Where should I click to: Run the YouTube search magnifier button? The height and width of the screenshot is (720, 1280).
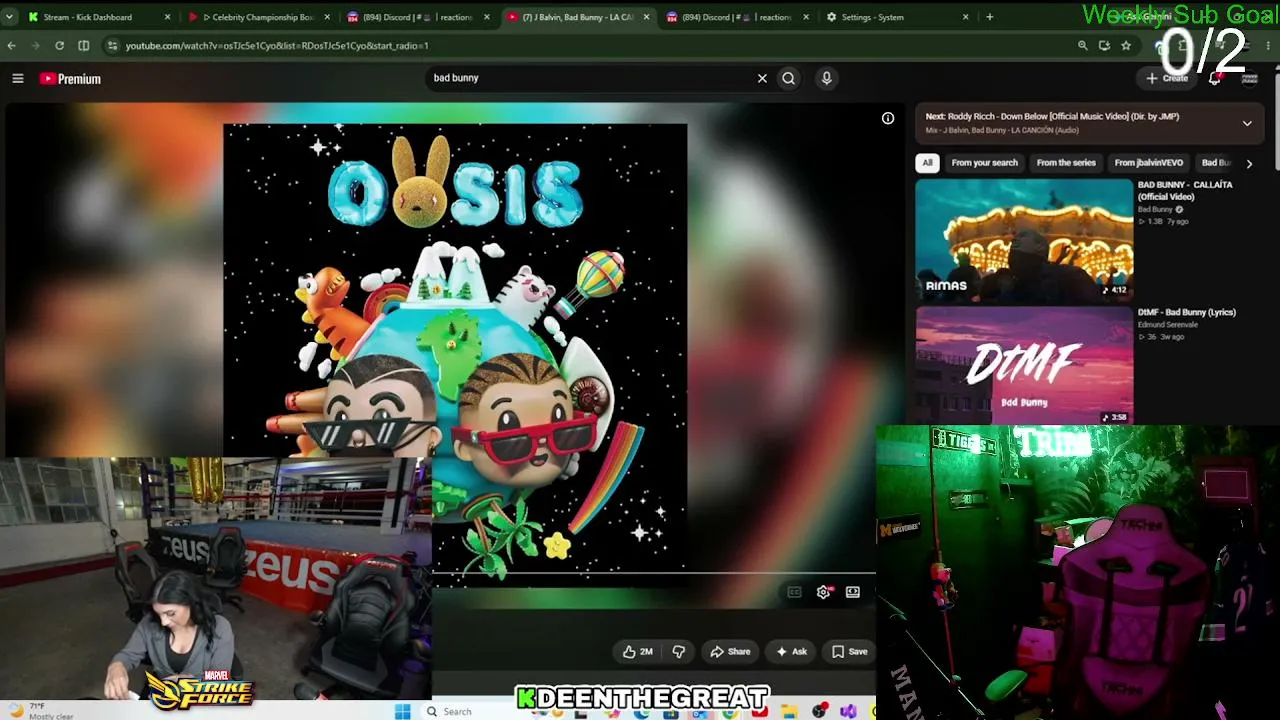[789, 78]
